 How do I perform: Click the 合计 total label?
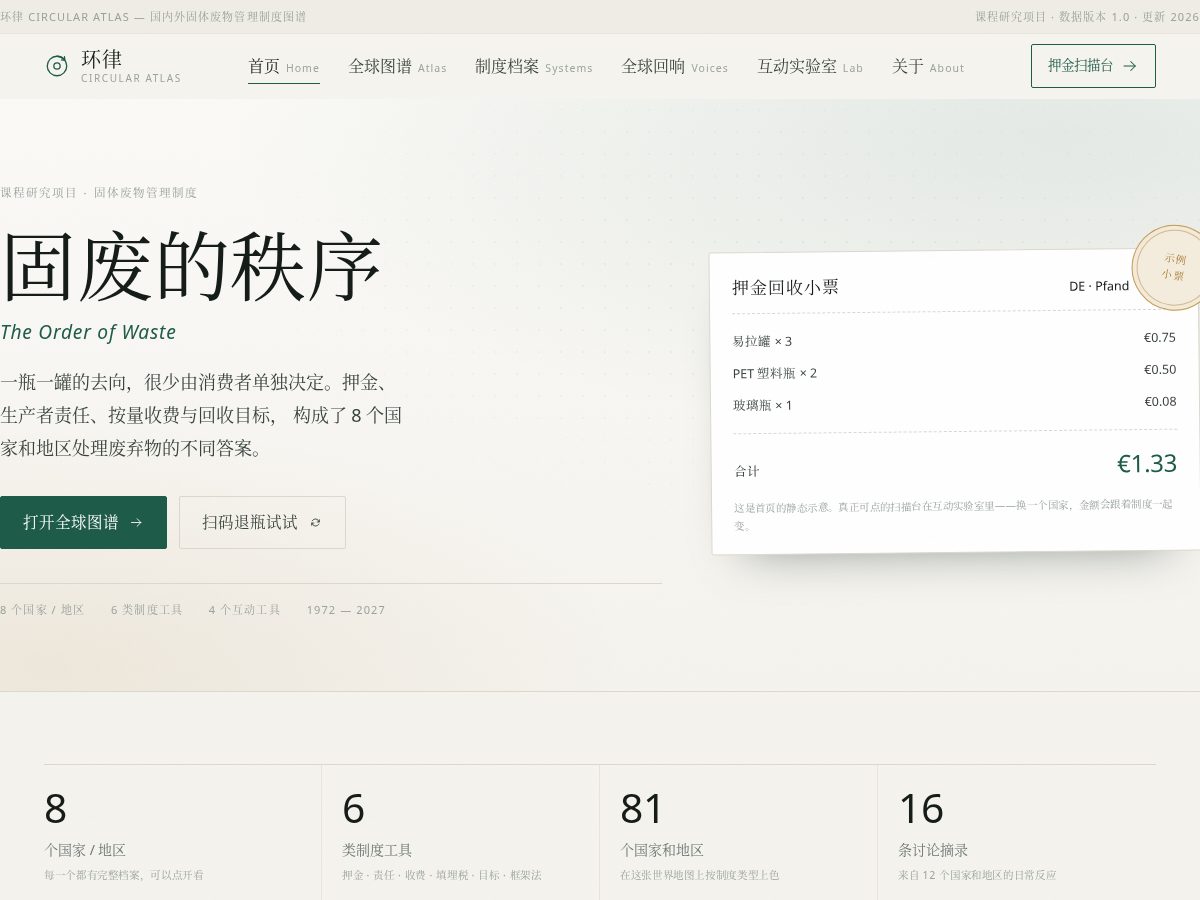(747, 471)
